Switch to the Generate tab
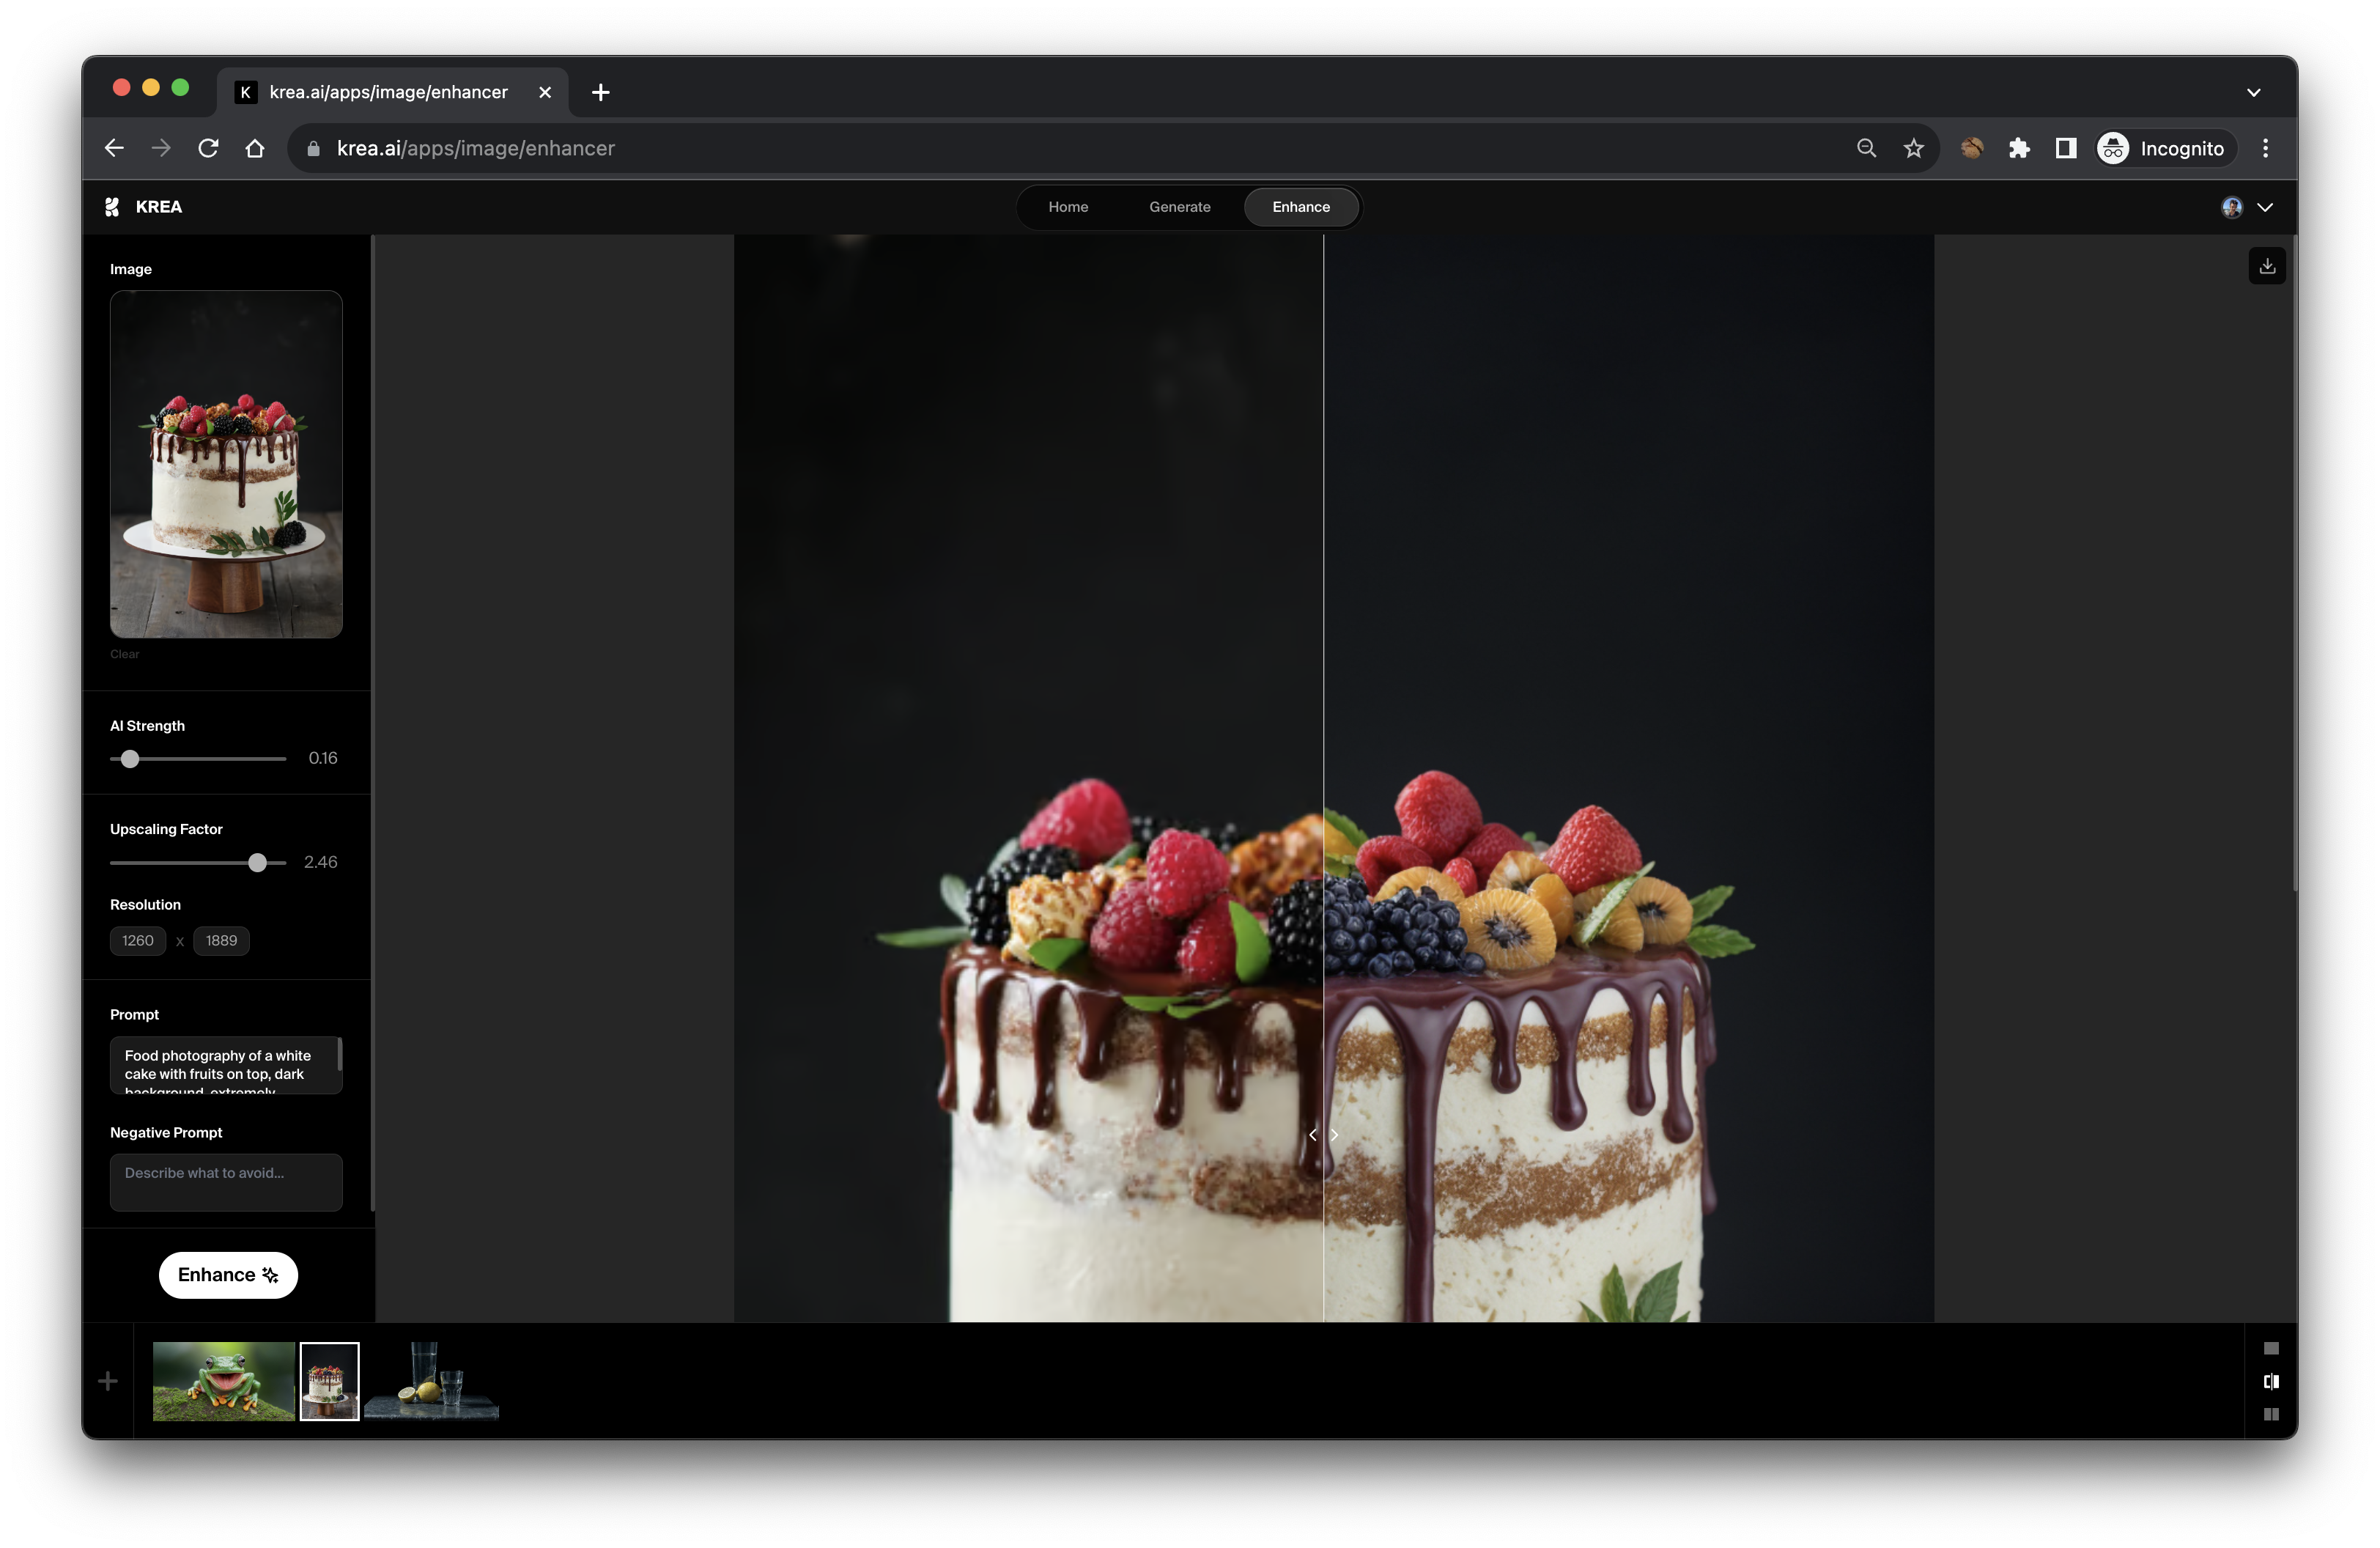 [1179, 207]
